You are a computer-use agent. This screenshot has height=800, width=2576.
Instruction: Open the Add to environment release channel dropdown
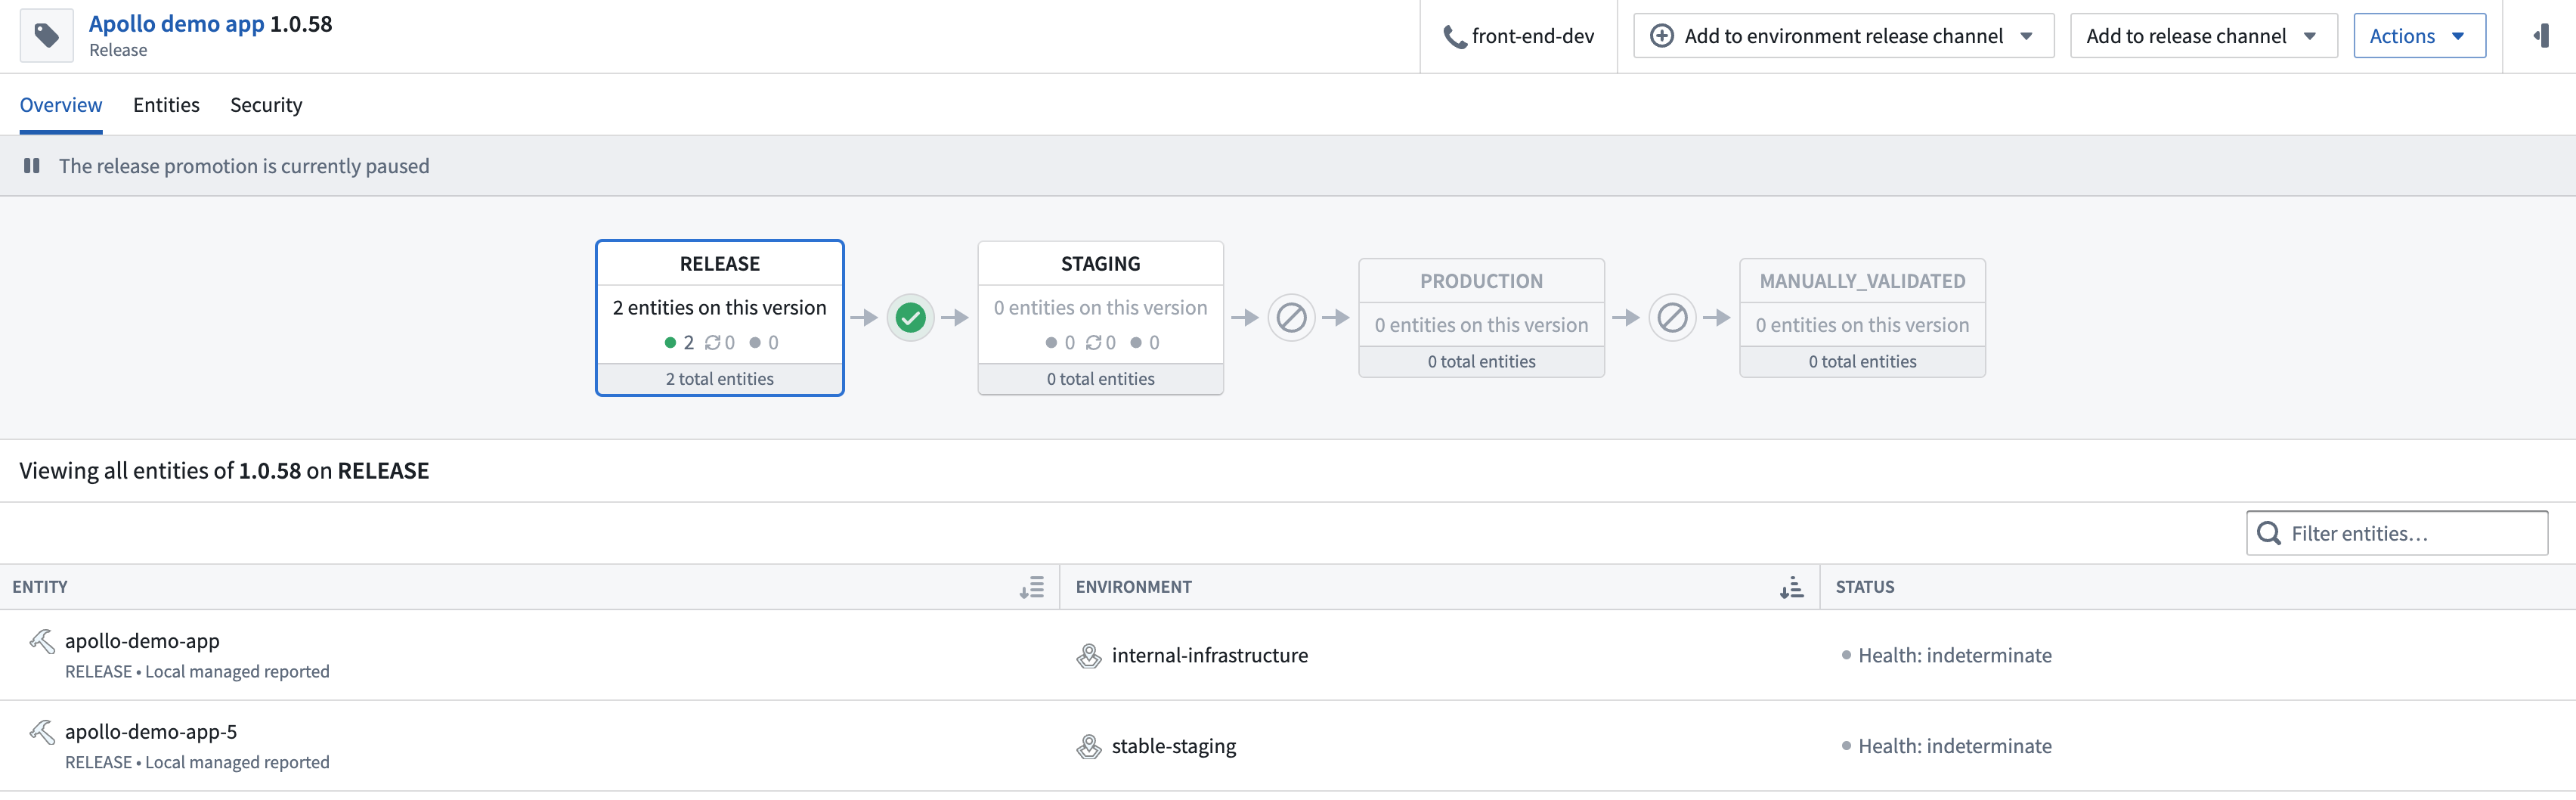click(1843, 36)
